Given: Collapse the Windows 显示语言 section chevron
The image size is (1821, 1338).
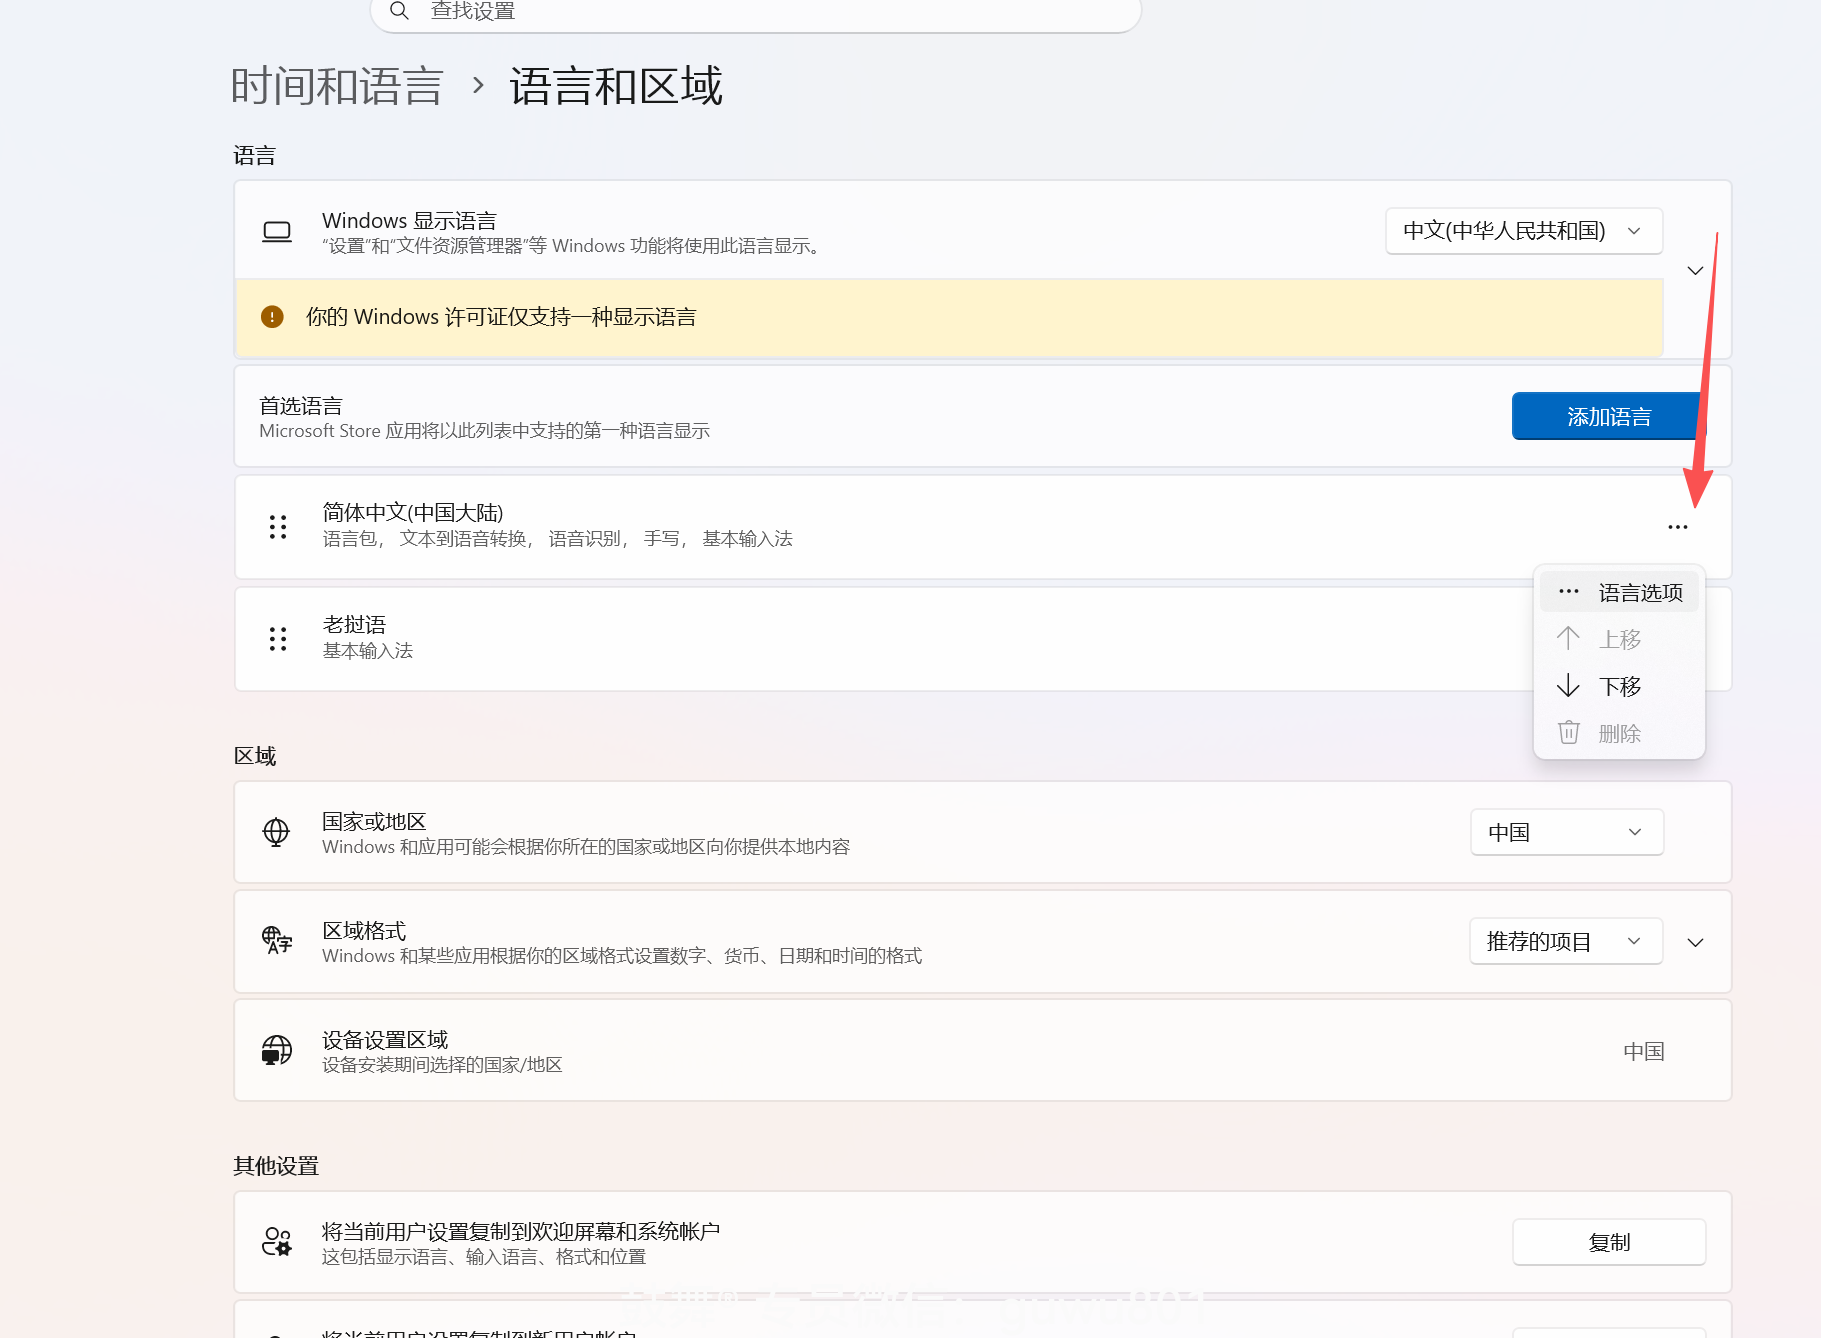Looking at the screenshot, I should point(1695,271).
